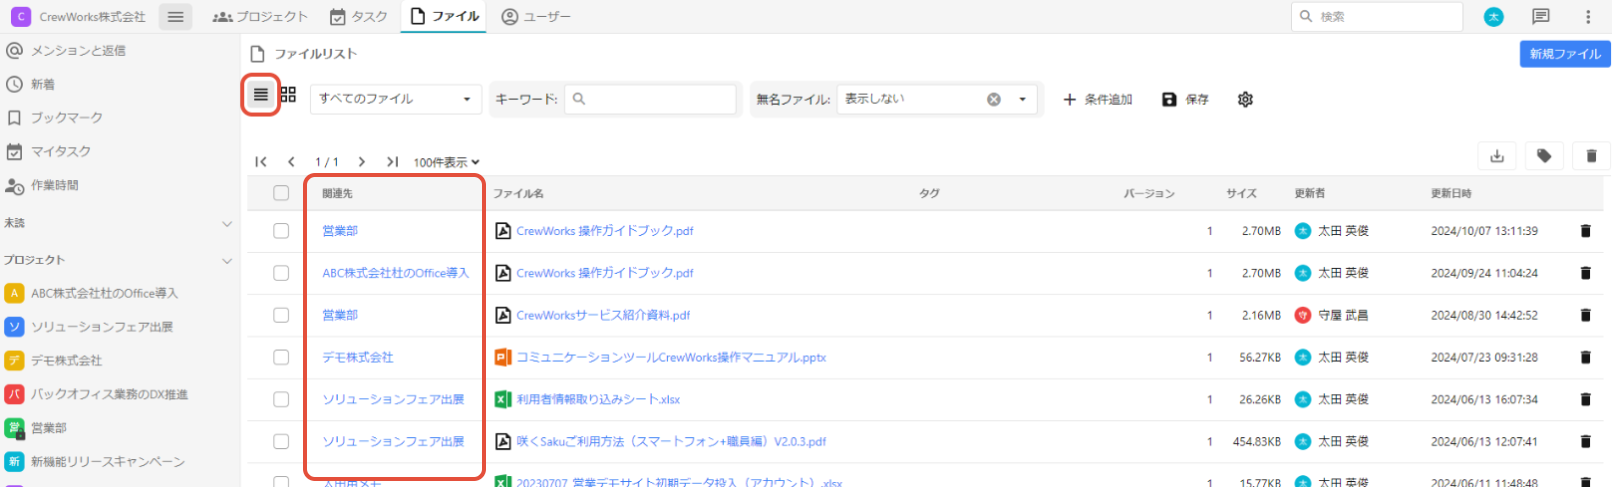This screenshot has width=1612, height=487.
Task: Open the デモ株式会社 related link in table
Action: (357, 357)
